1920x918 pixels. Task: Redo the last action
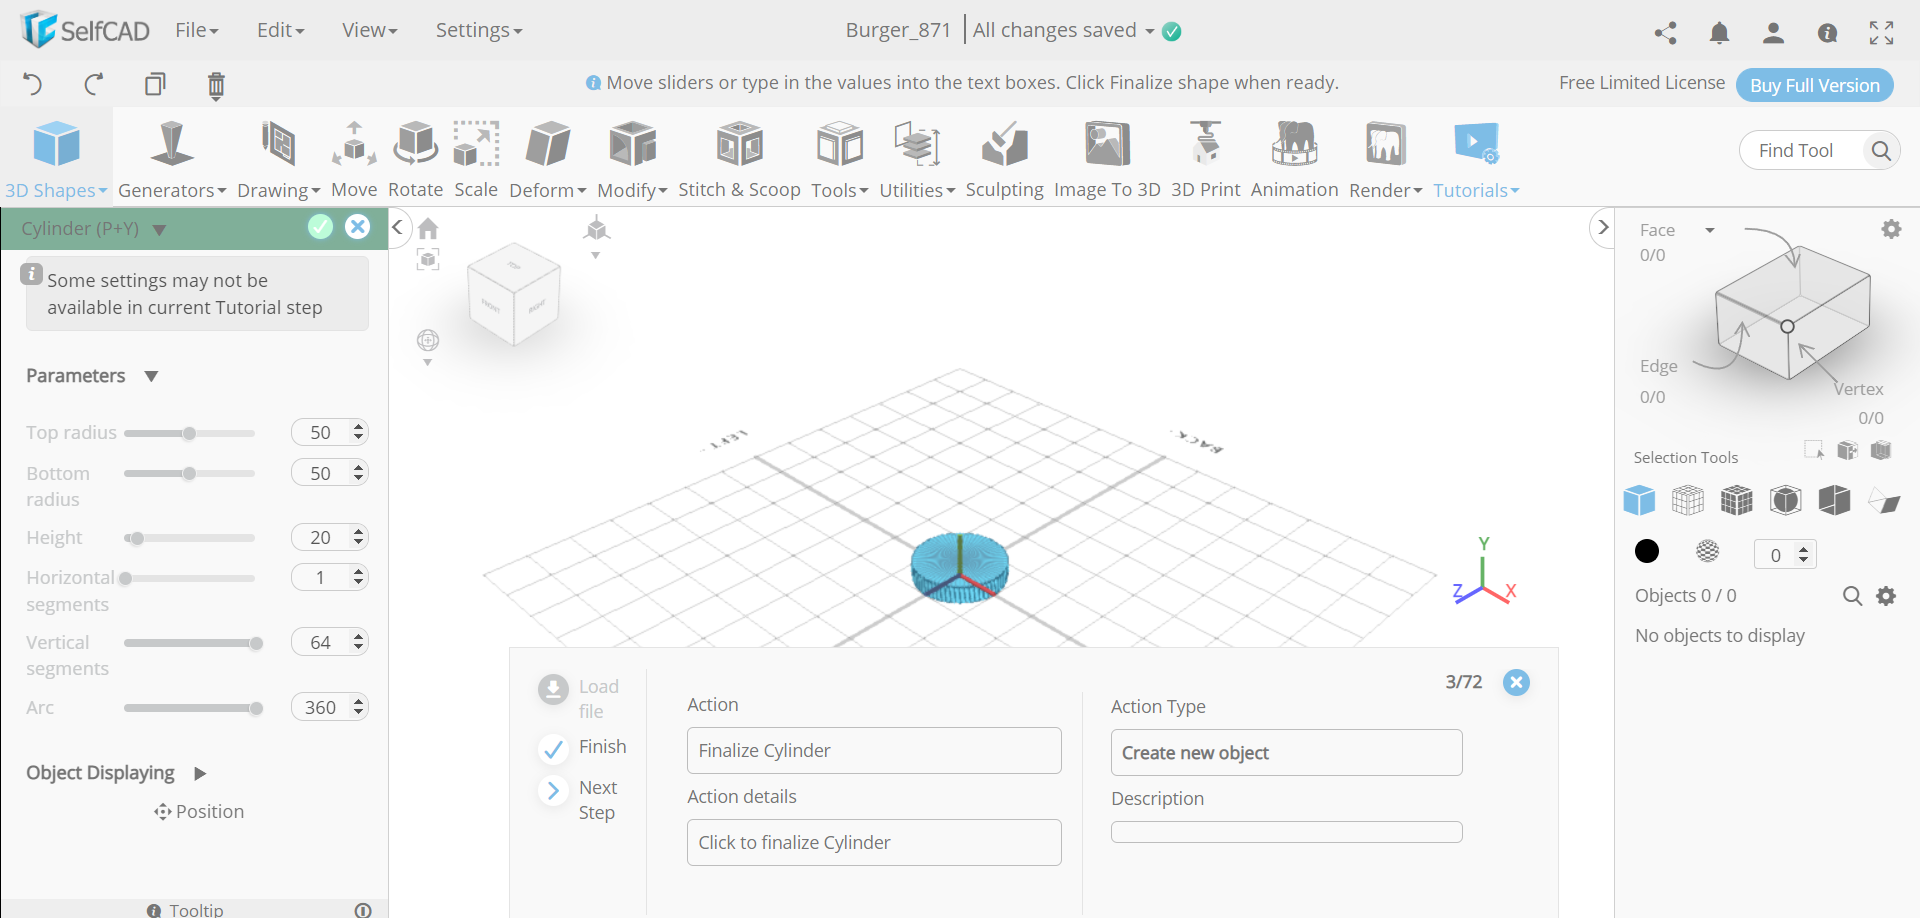tap(93, 84)
